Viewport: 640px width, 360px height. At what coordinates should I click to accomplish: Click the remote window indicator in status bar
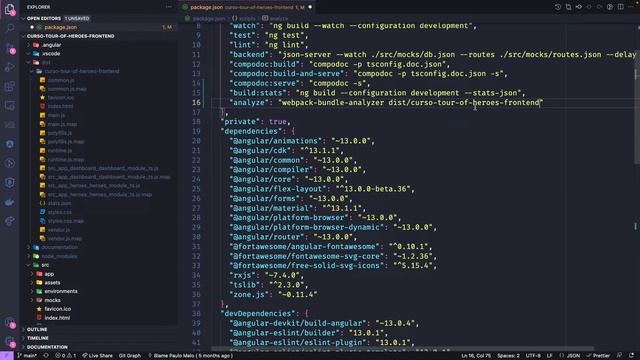7,356
